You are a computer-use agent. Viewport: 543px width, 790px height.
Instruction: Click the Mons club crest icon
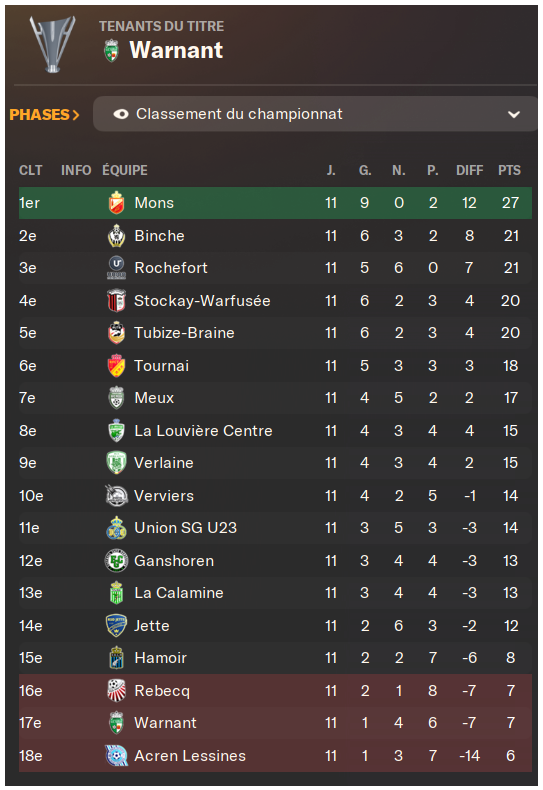116,203
